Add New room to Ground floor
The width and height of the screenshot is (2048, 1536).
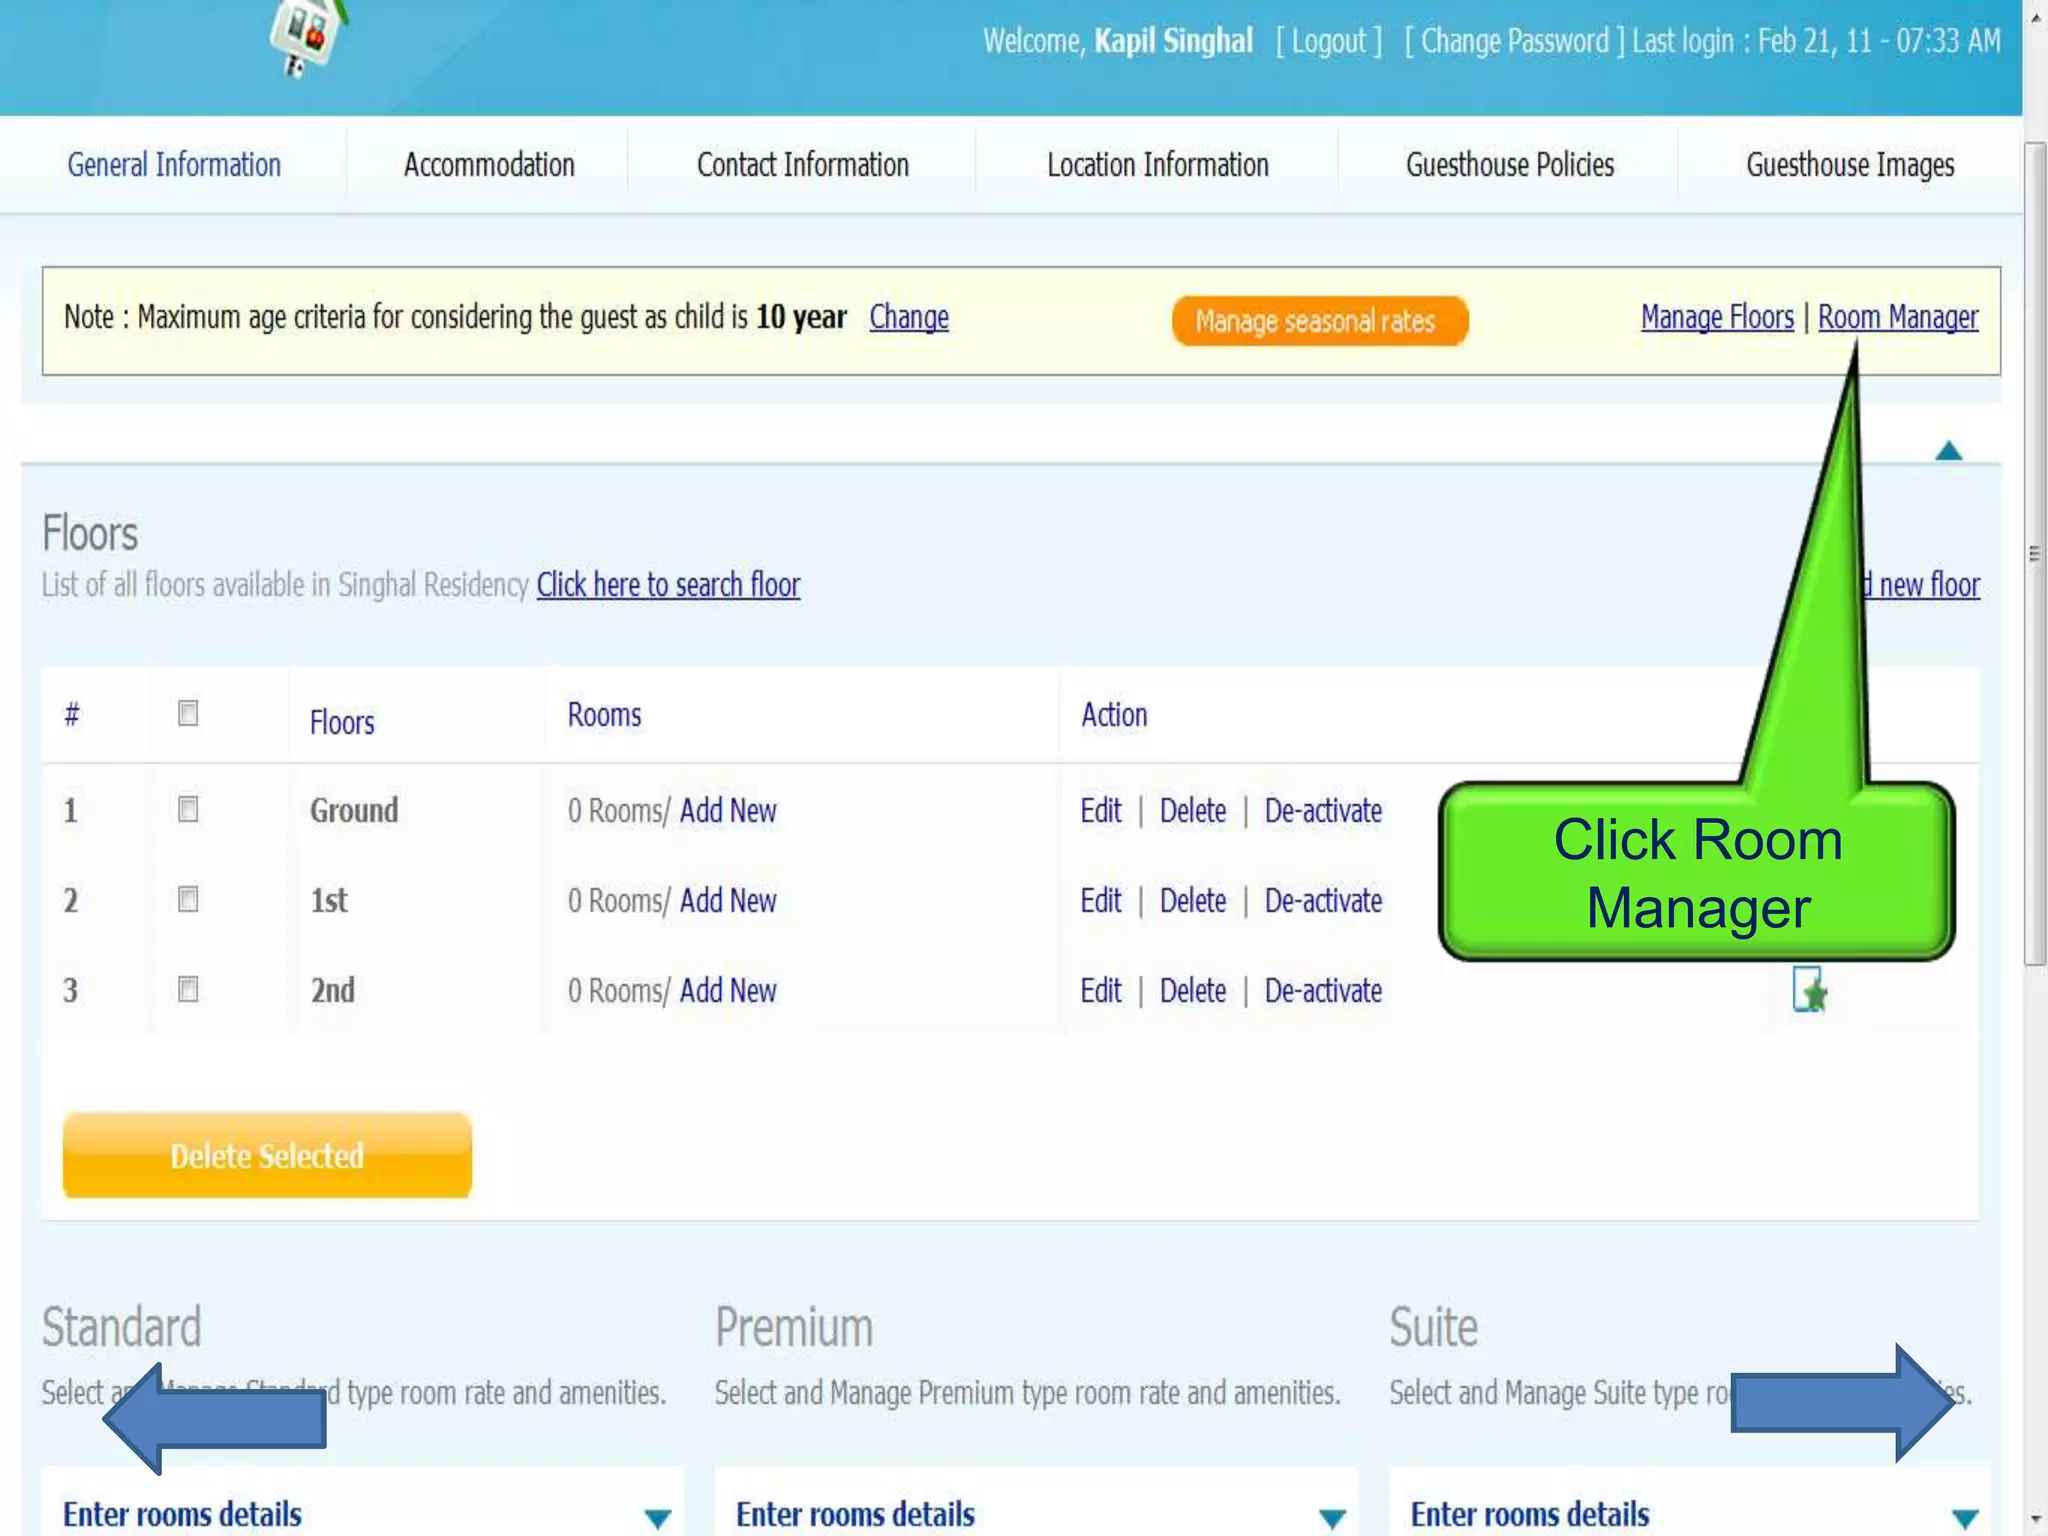click(x=728, y=810)
